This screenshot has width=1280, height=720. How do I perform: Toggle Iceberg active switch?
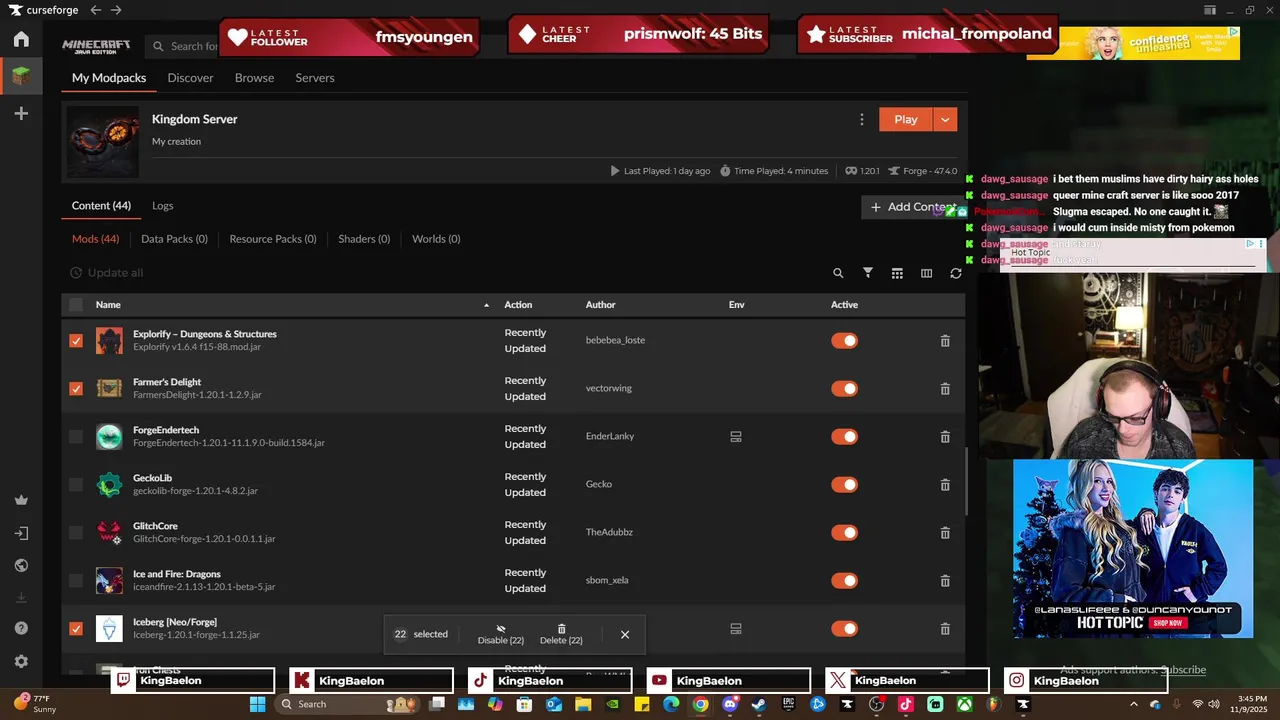click(845, 629)
